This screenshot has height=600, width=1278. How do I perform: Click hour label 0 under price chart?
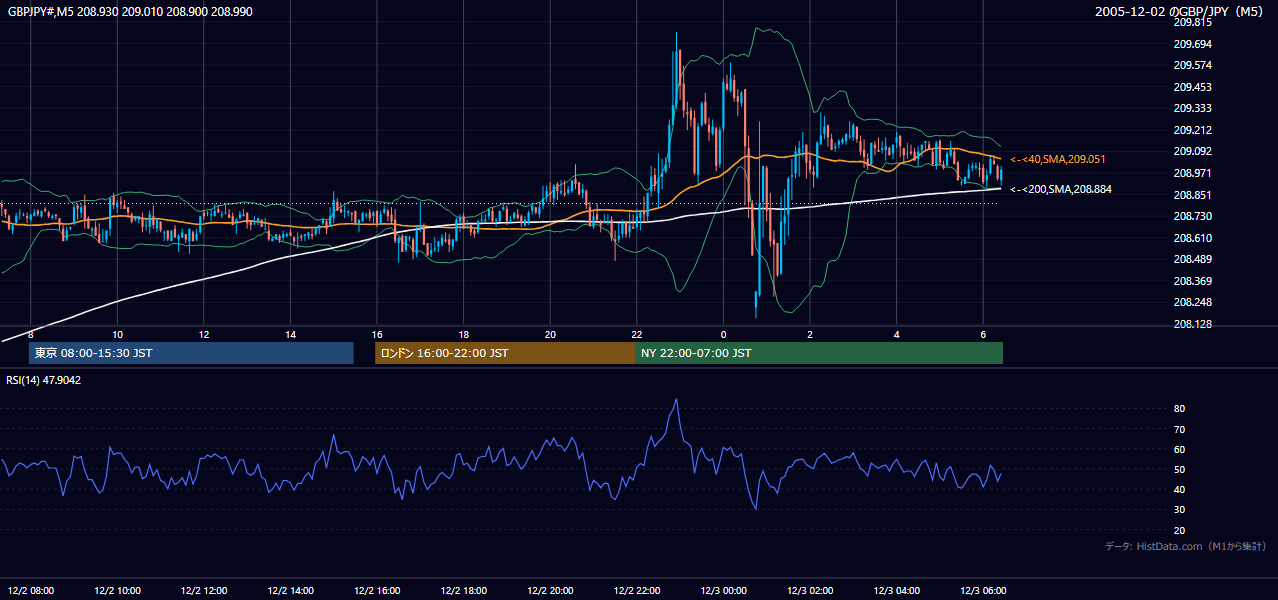coord(723,334)
